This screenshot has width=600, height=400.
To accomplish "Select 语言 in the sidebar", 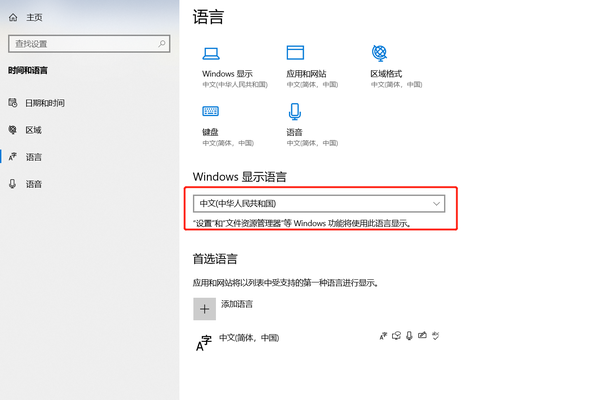I will [x=34, y=157].
